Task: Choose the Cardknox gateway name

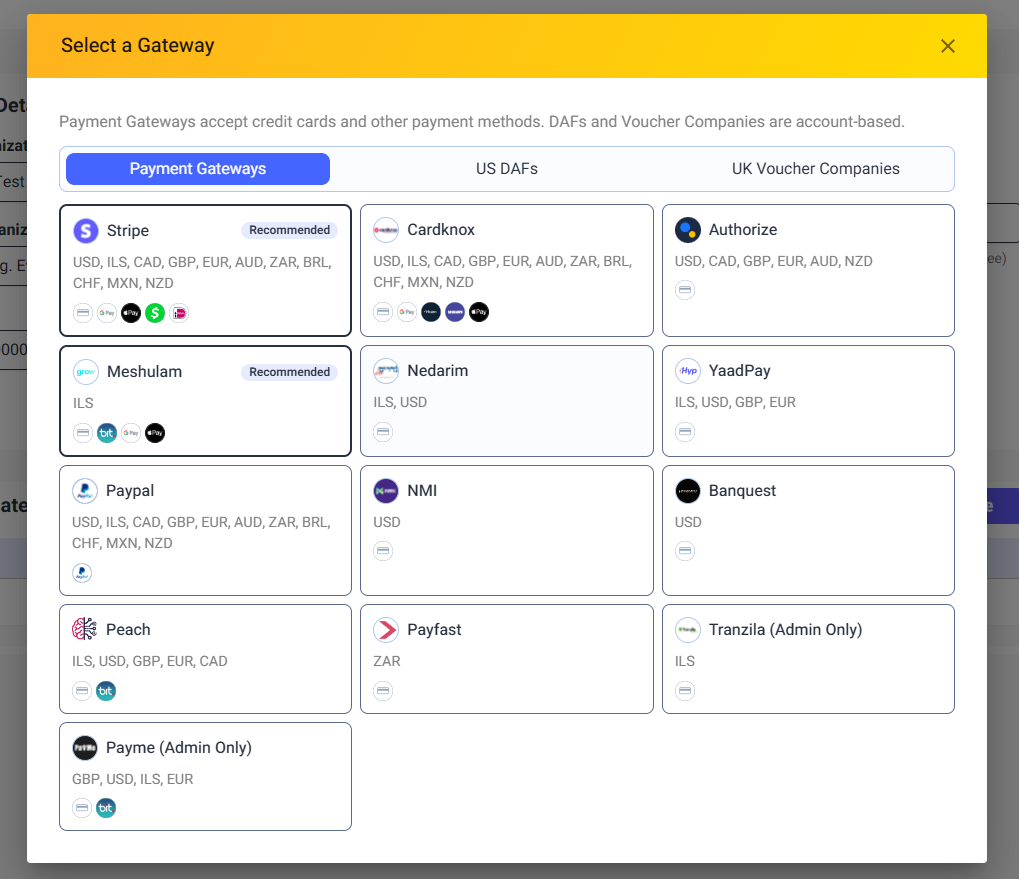Action: point(441,230)
